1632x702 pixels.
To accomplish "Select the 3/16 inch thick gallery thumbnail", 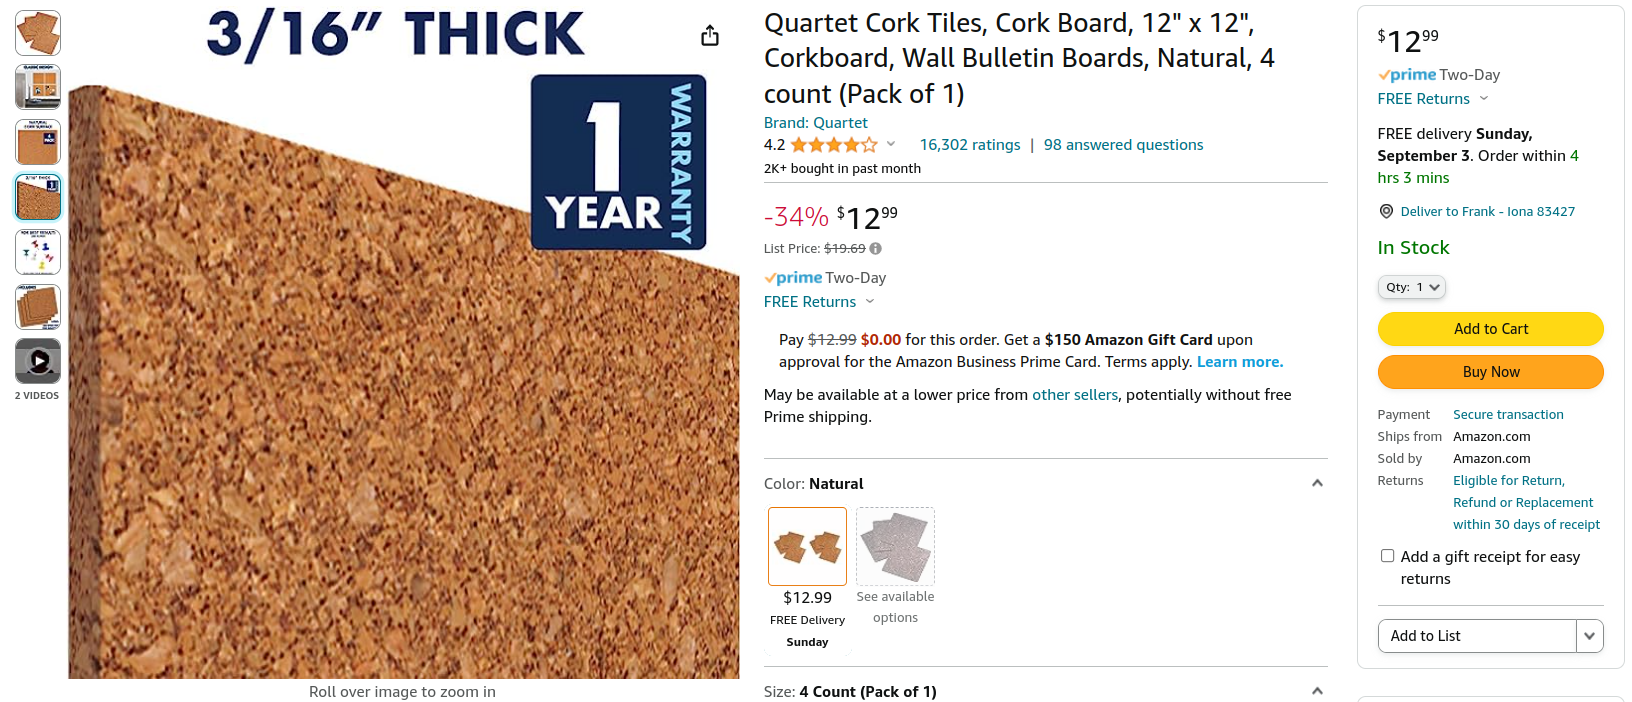I will [x=37, y=196].
